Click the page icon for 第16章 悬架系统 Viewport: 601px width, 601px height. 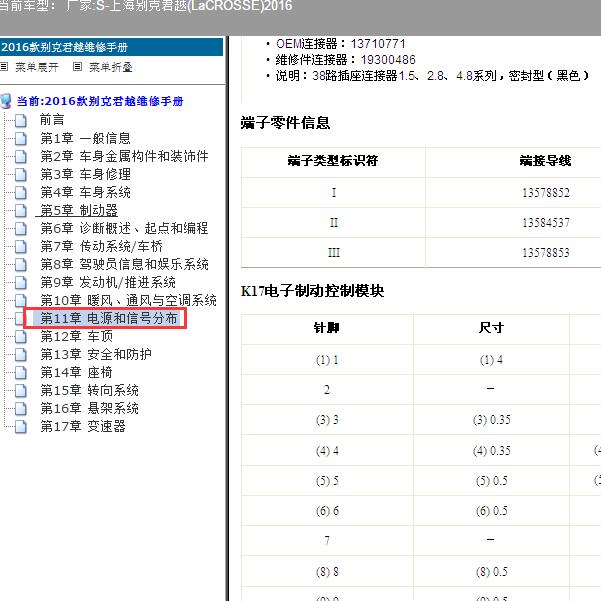tap(21, 409)
